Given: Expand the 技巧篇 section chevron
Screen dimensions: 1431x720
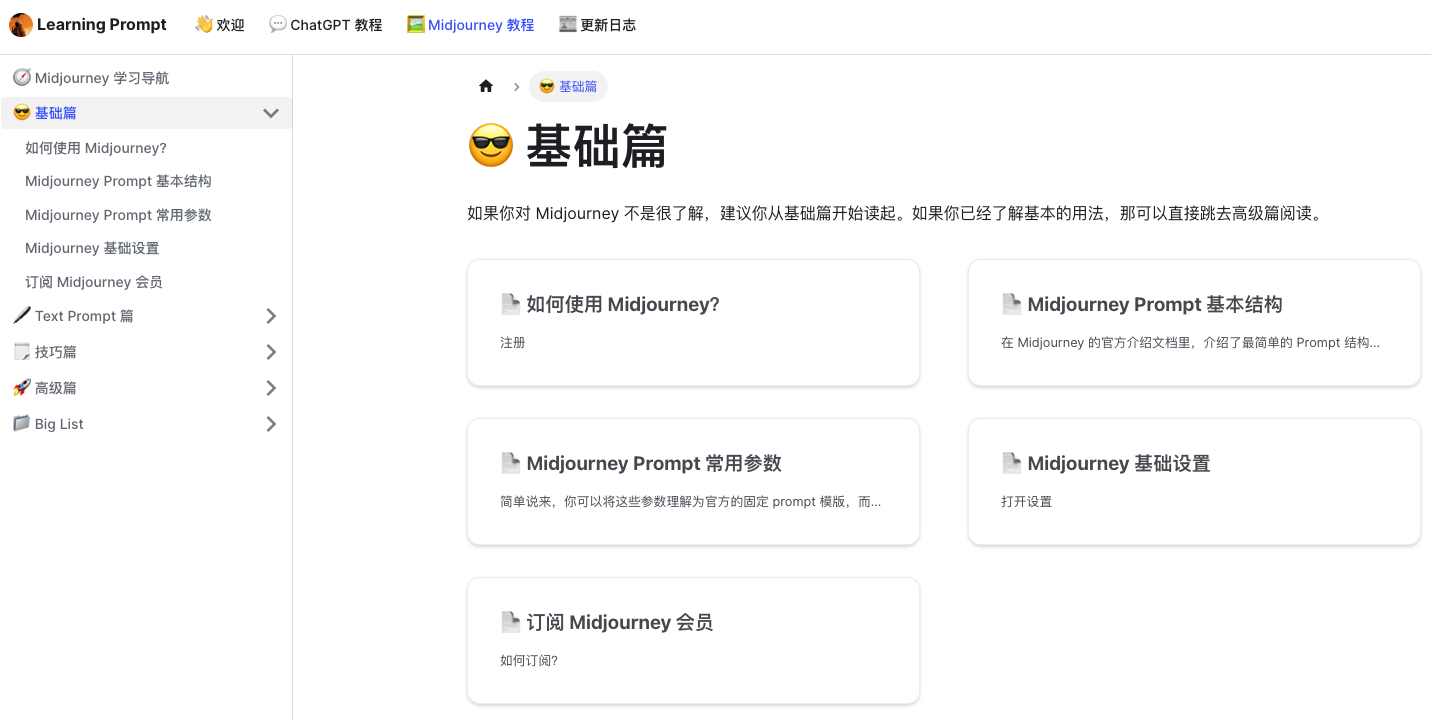Looking at the screenshot, I should [271, 352].
